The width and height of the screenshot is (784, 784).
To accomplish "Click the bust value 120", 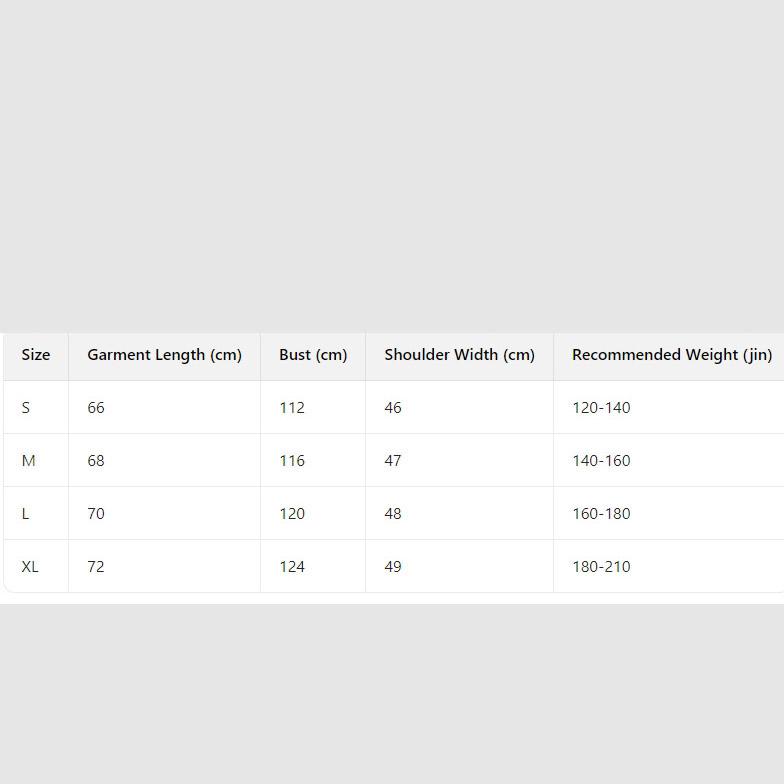I will 292,514.
